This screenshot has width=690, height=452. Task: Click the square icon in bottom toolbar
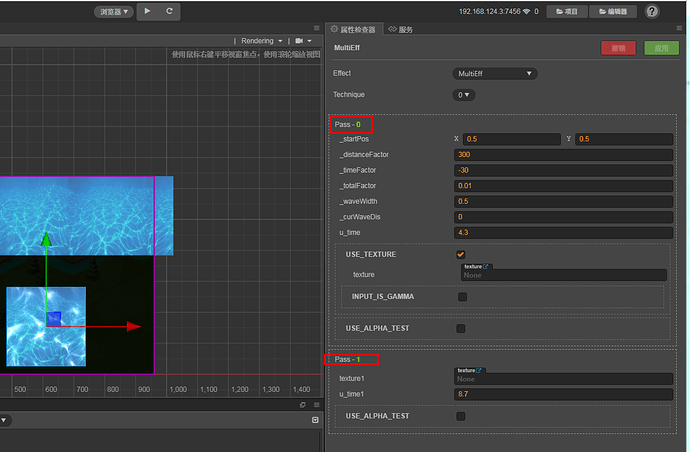(x=315, y=420)
